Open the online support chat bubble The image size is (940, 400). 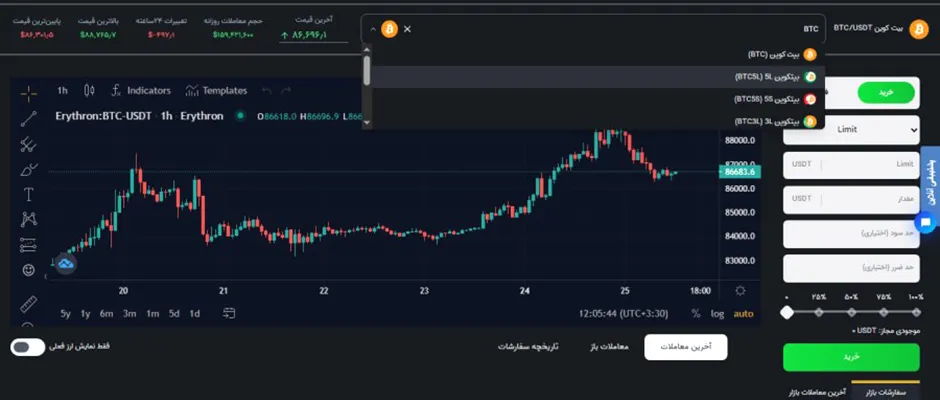[x=926, y=223]
